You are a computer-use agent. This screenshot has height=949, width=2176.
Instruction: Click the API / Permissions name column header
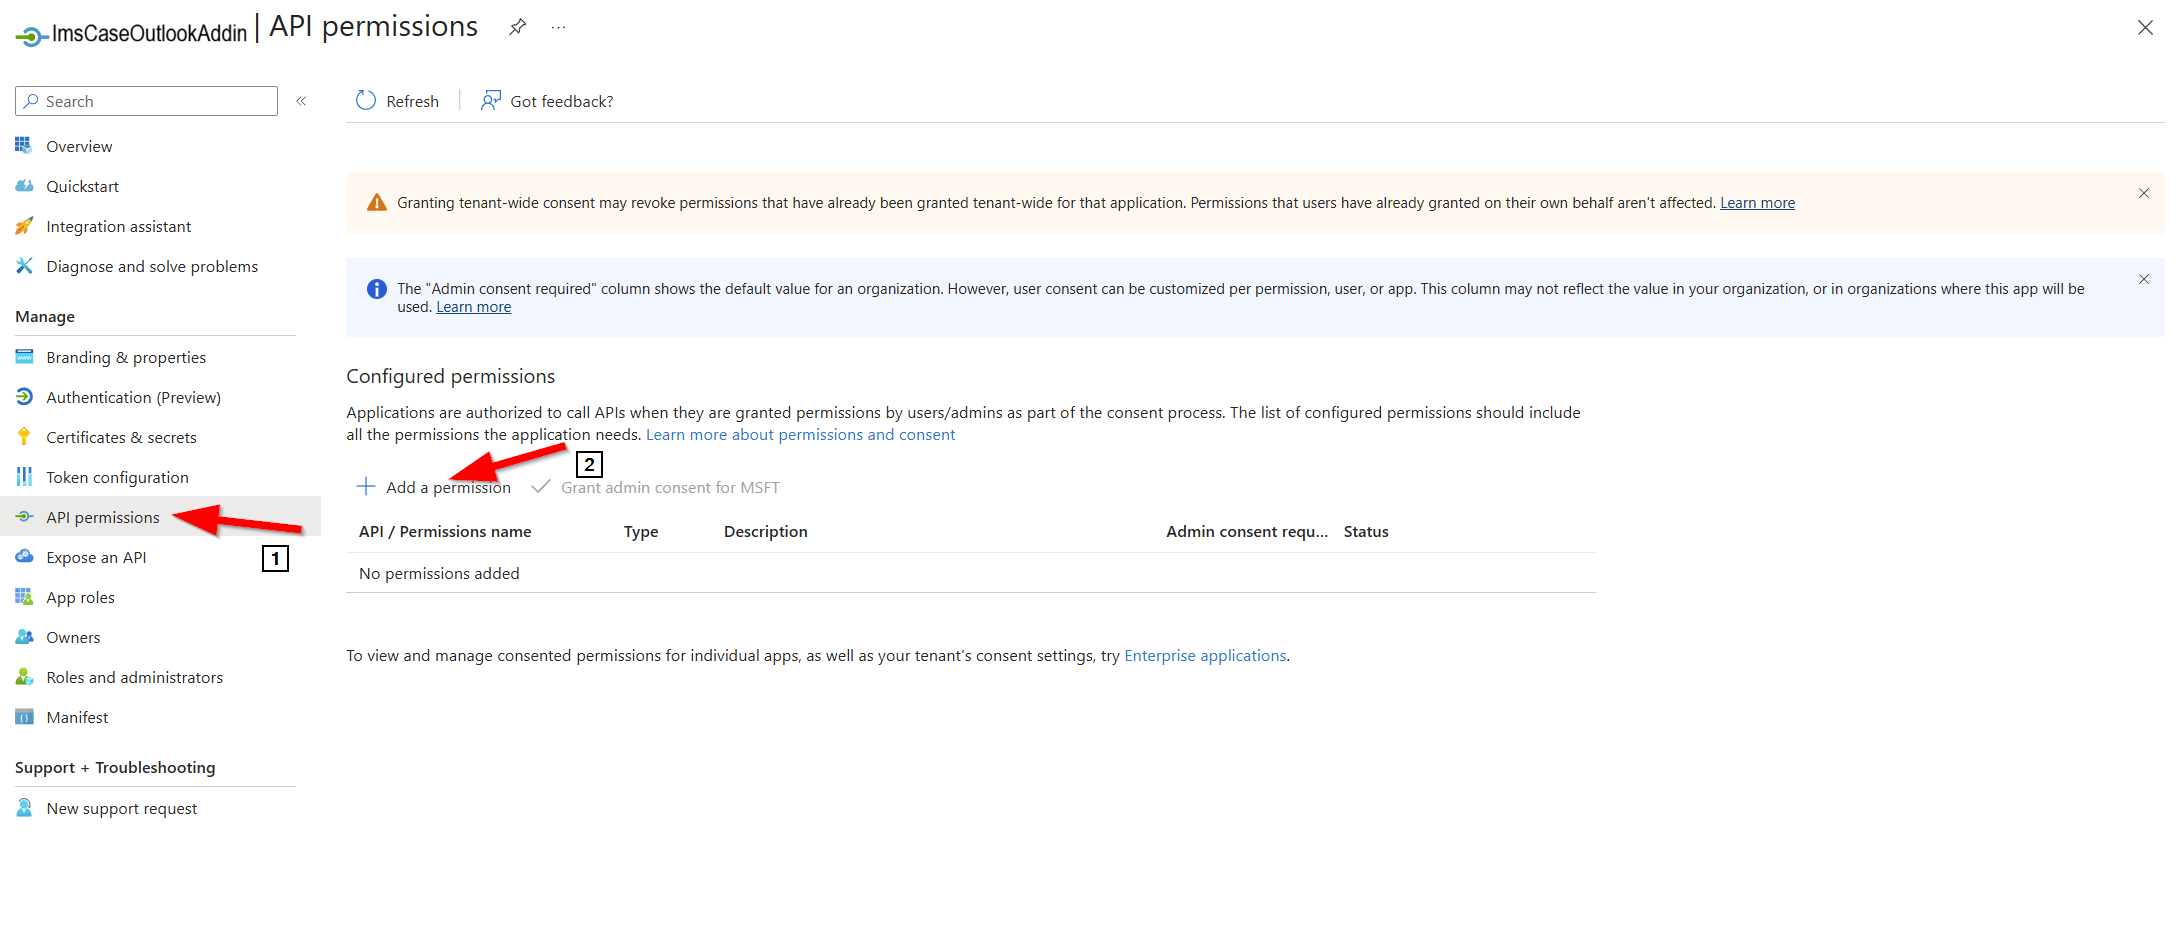[x=445, y=531]
